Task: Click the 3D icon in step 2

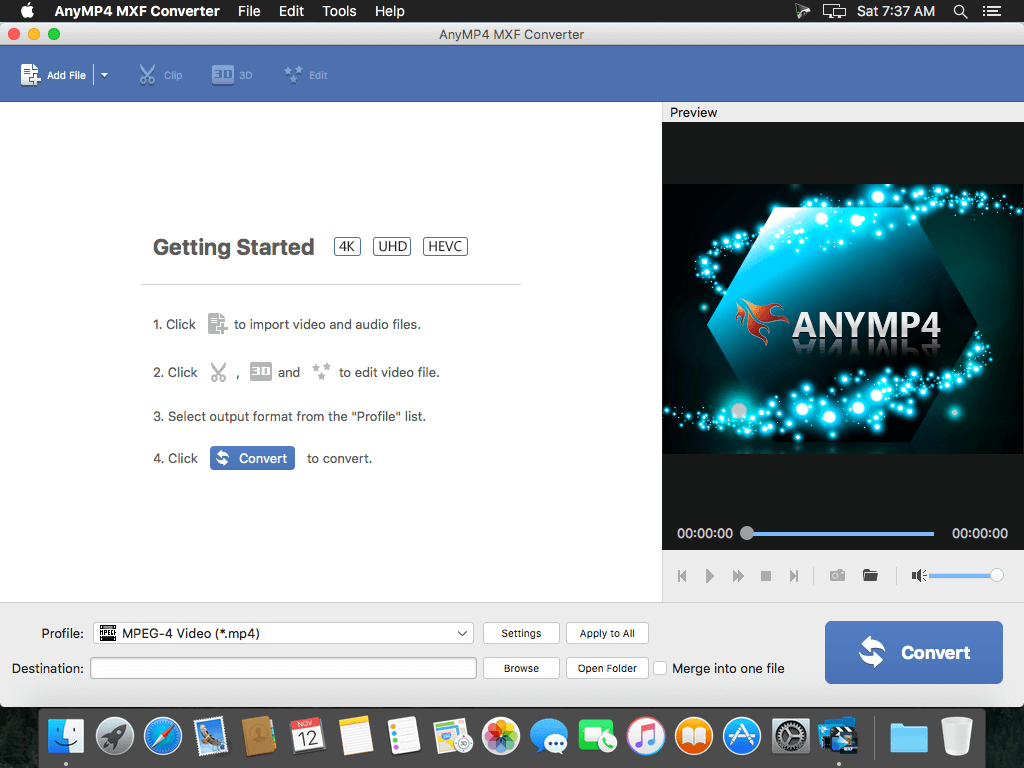Action: coord(261,371)
